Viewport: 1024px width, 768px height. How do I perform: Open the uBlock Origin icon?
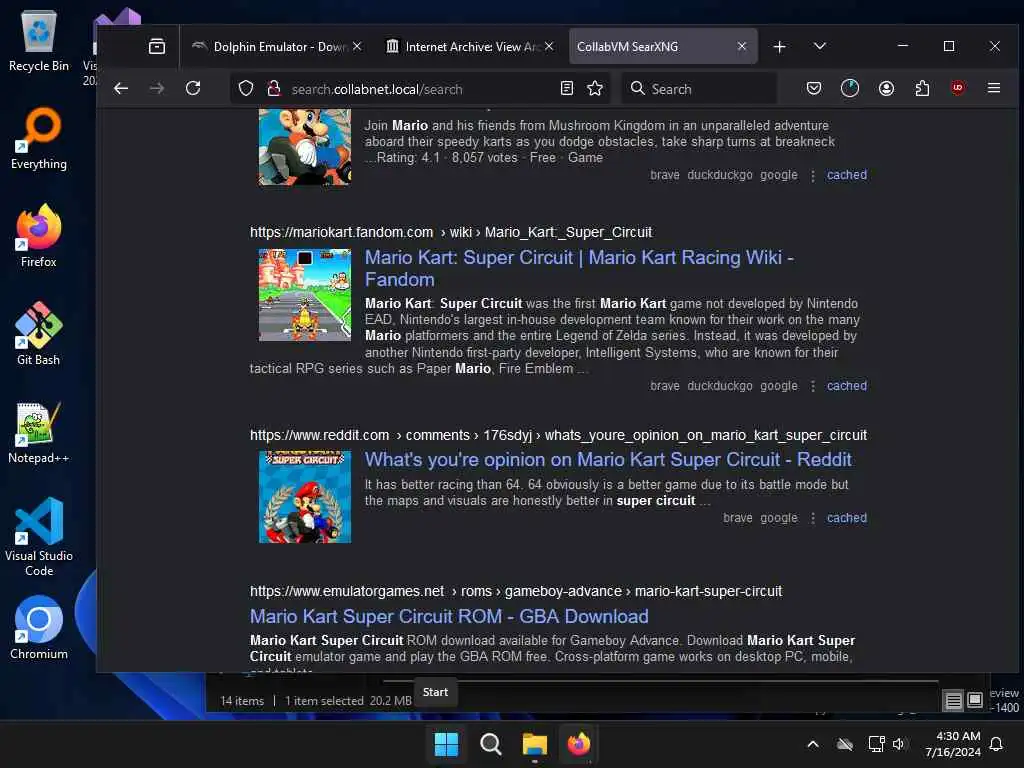[958, 88]
